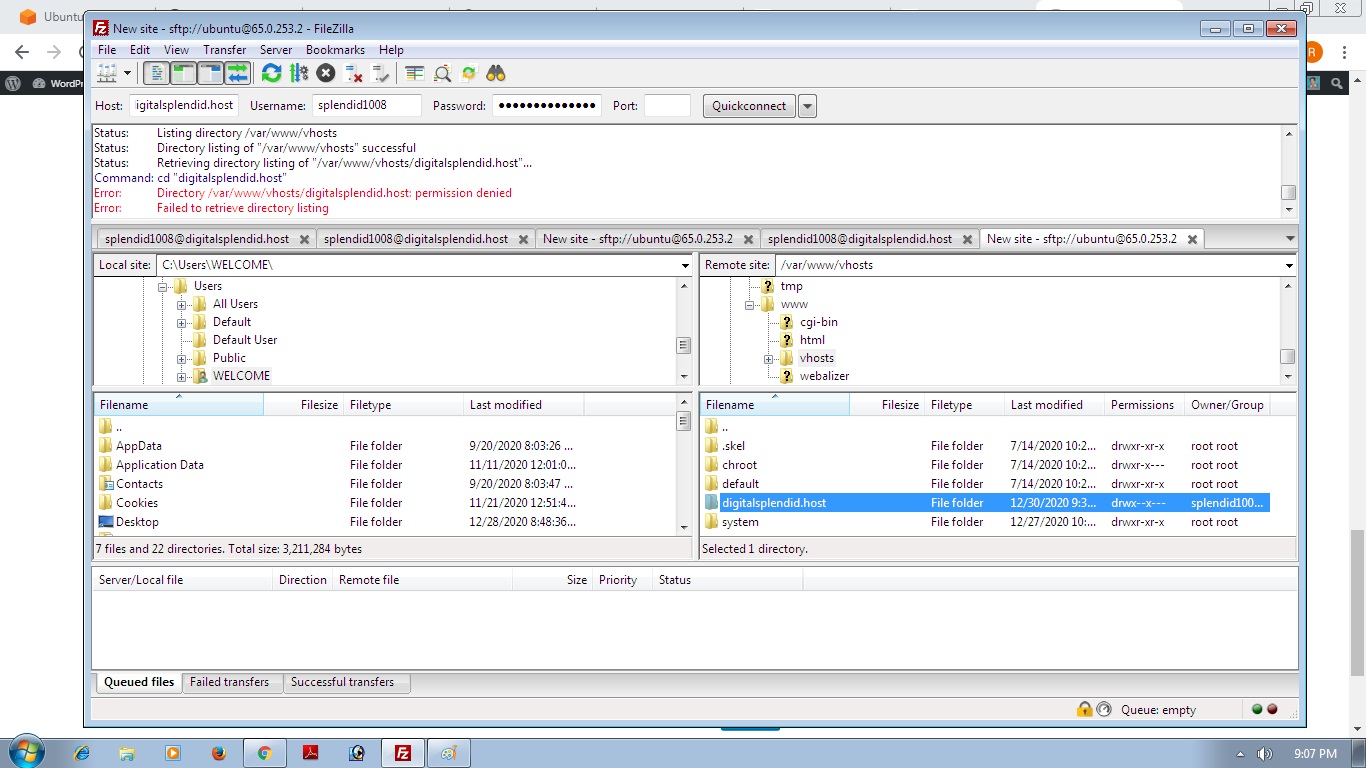Sort local files by Filetype column
1366x768 pixels.
click(404, 405)
